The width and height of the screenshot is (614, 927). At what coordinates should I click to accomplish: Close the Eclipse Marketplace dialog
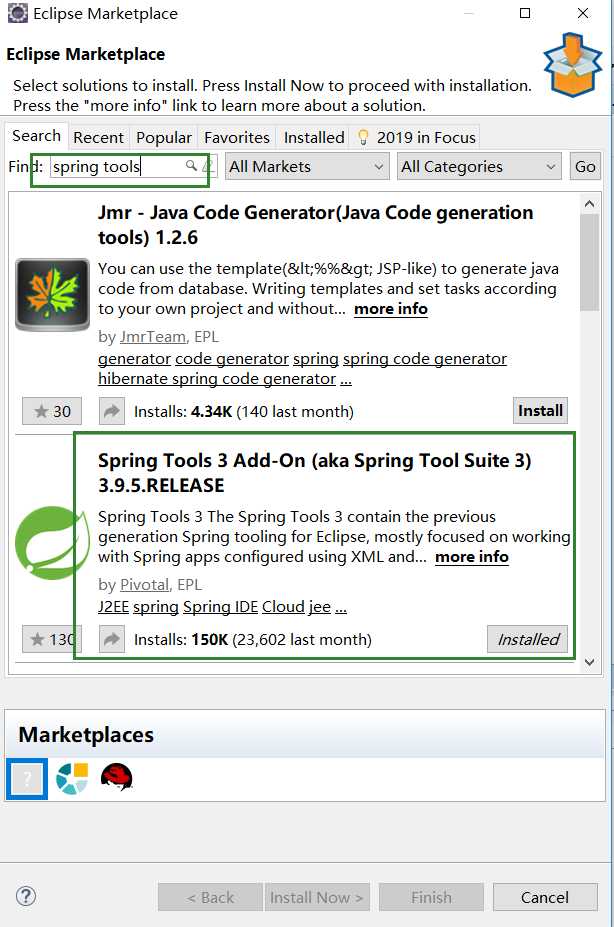[583, 13]
